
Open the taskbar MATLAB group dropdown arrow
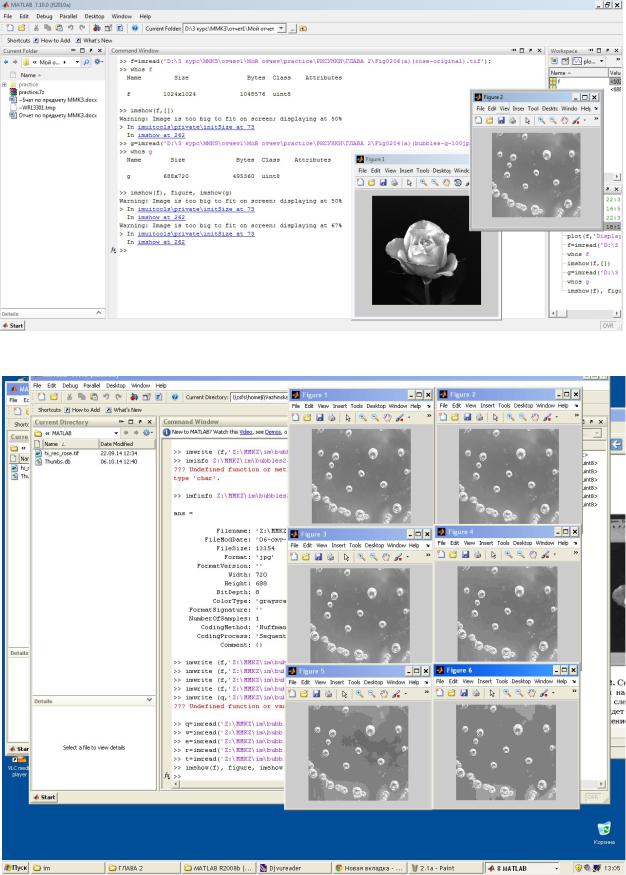[x=556, y=868]
